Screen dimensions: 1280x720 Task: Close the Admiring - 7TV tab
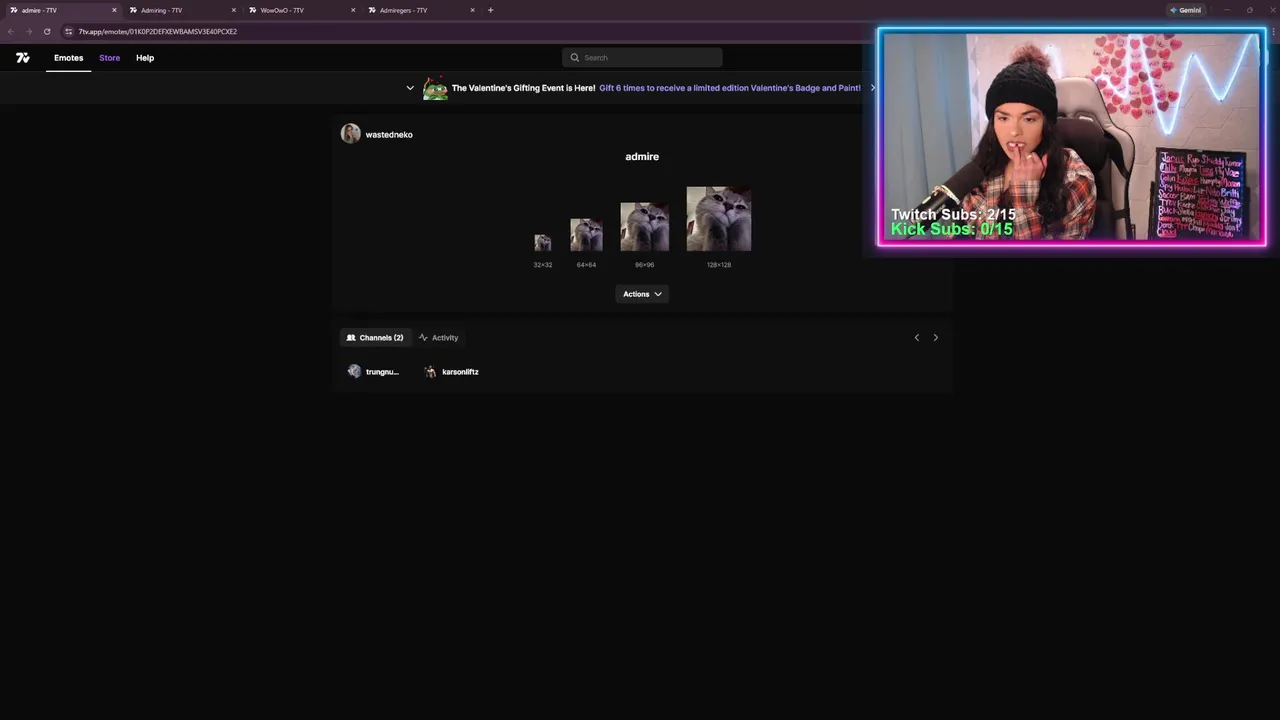(x=234, y=10)
